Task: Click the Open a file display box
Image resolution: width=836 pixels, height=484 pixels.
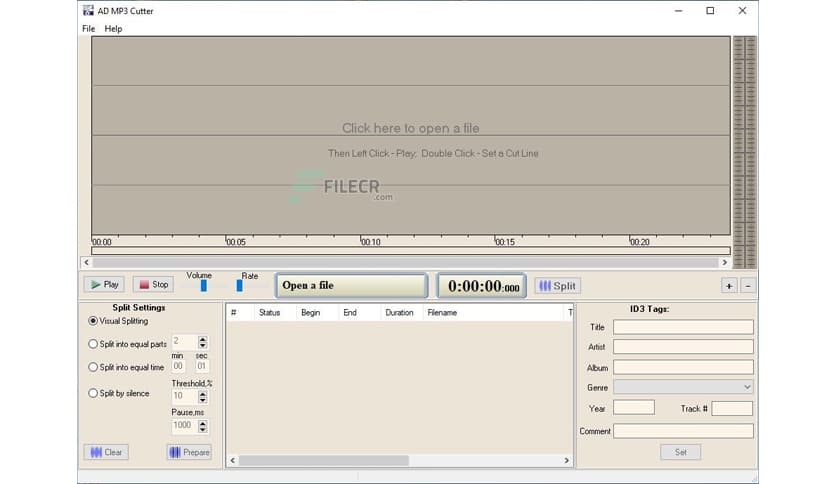Action: tap(352, 286)
